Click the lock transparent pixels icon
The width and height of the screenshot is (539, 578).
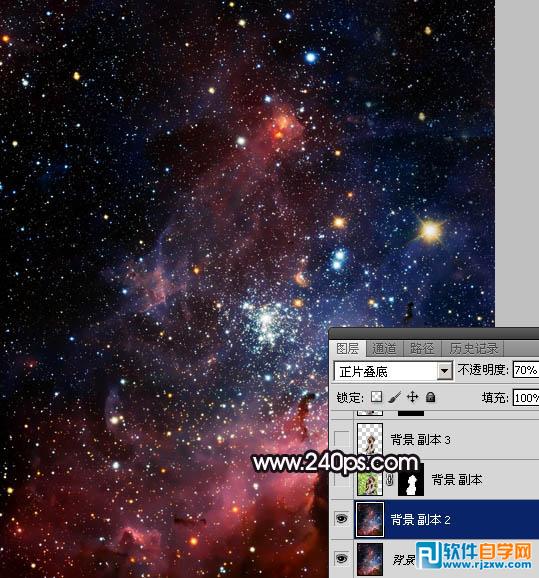[376, 397]
